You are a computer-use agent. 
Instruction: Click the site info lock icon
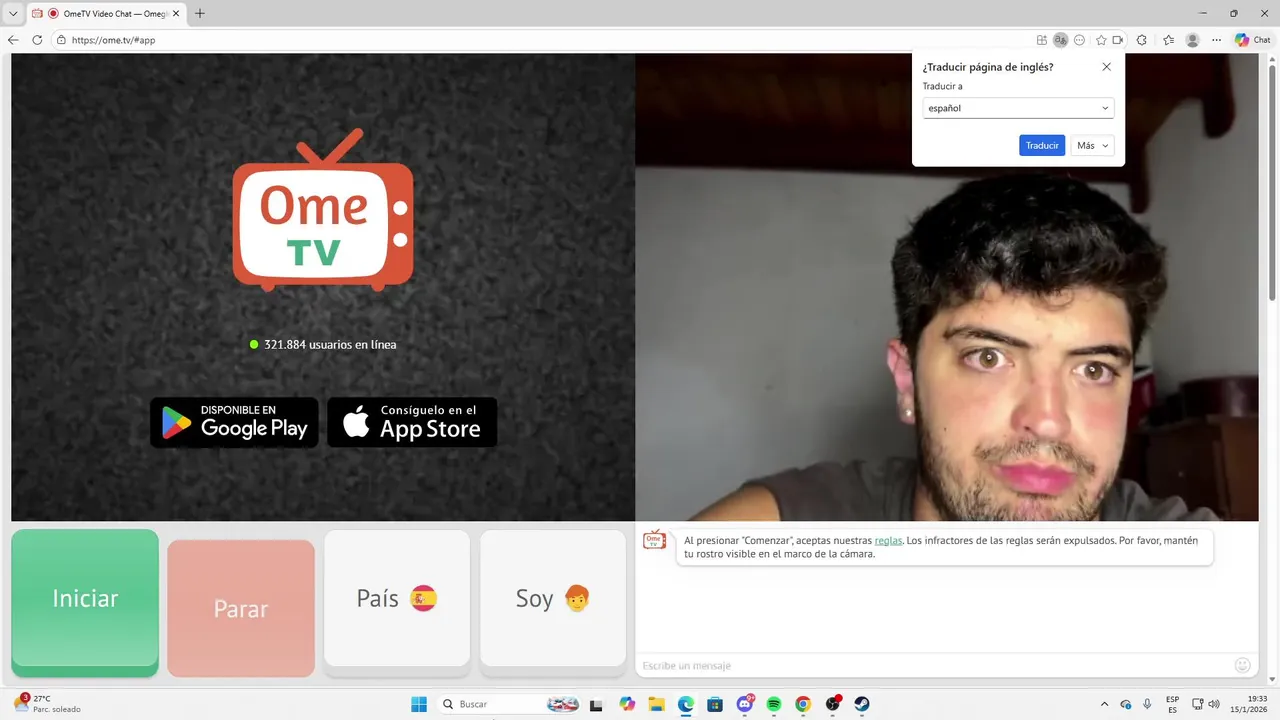(61, 40)
